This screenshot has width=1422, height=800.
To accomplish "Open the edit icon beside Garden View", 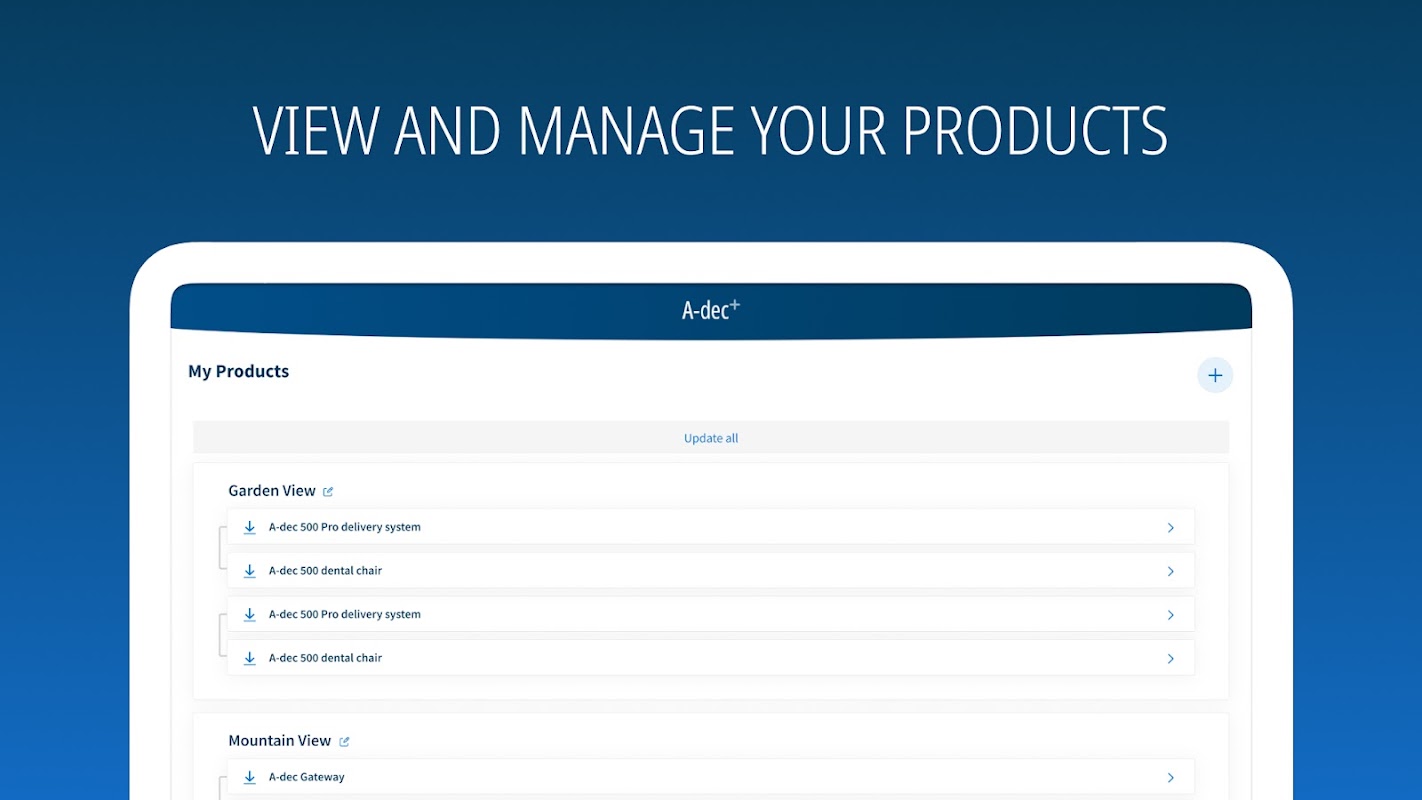I will pos(328,491).
